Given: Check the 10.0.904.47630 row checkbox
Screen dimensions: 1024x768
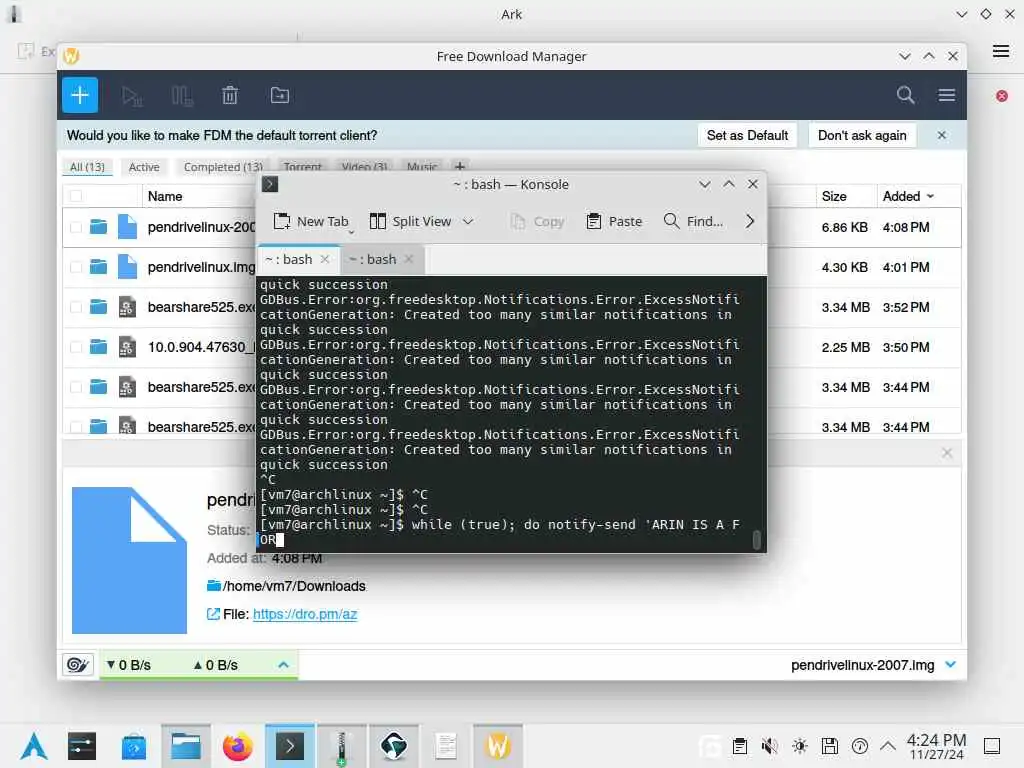Looking at the screenshot, I should (x=76, y=347).
